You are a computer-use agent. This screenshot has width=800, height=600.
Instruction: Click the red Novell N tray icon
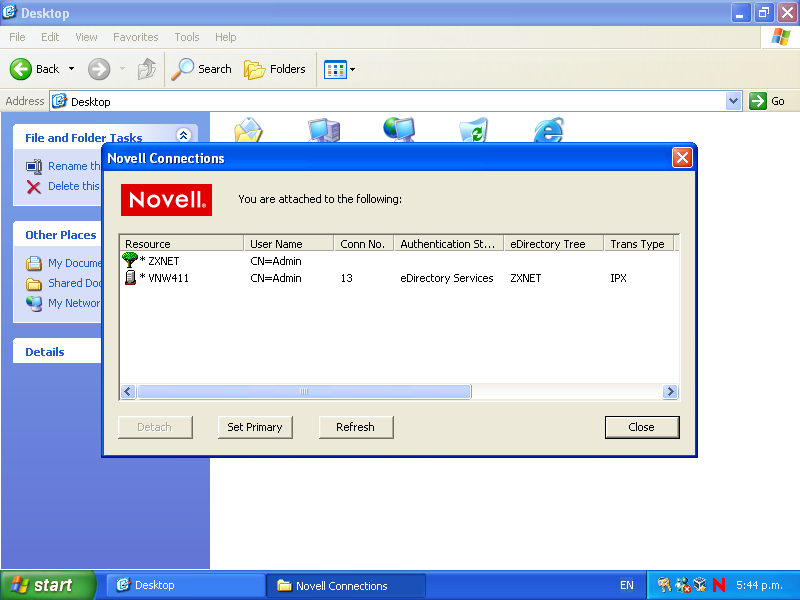coord(719,585)
